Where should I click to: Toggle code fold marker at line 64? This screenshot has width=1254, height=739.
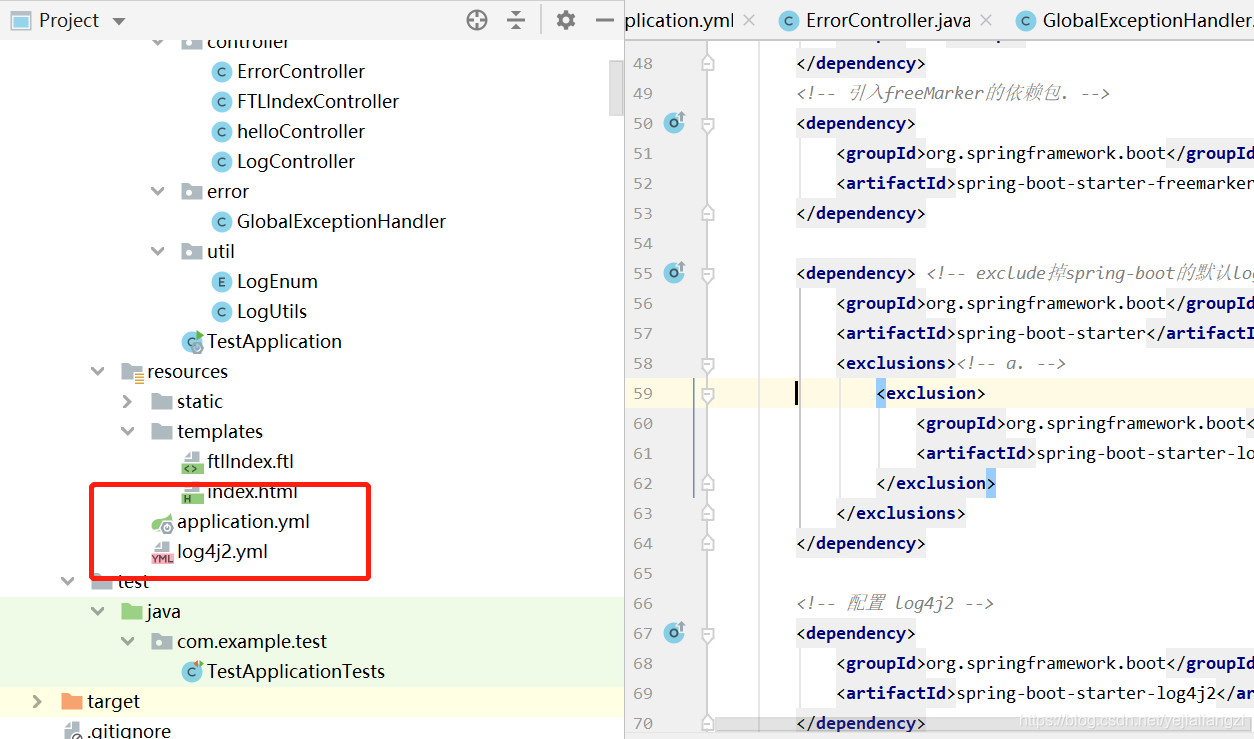[x=708, y=543]
